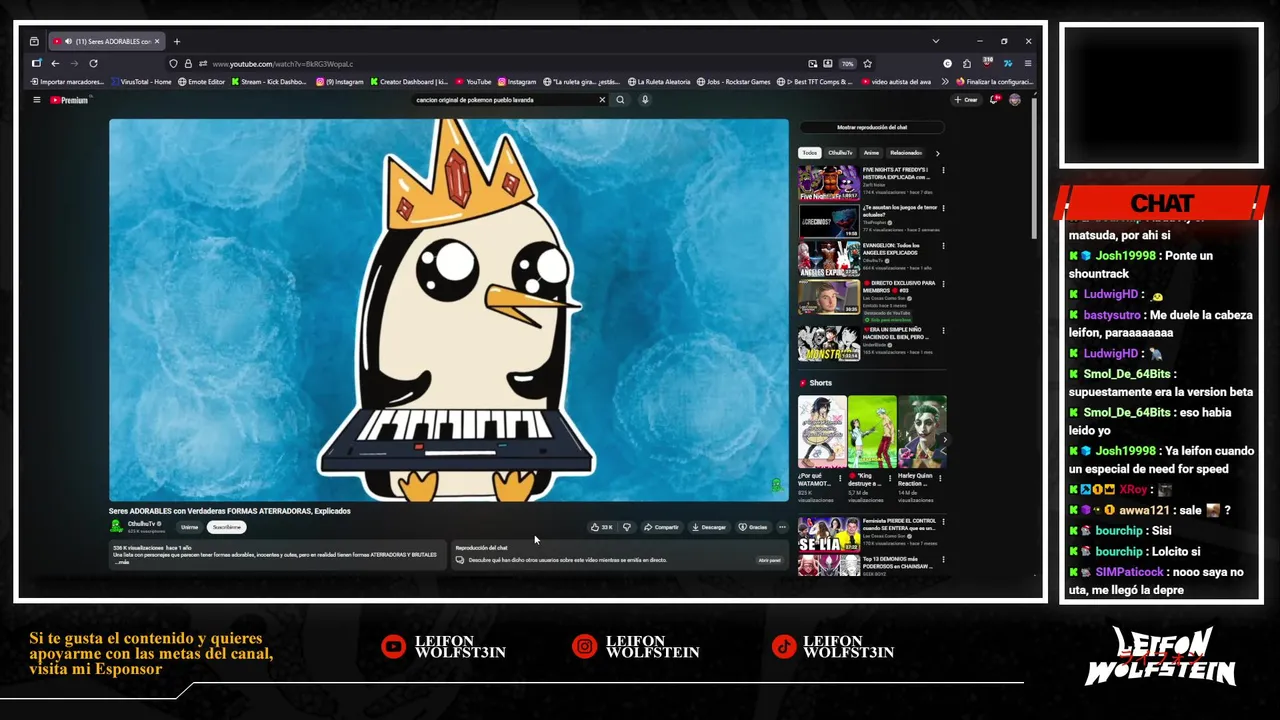Open options for EVANGELION video

[x=943, y=246]
